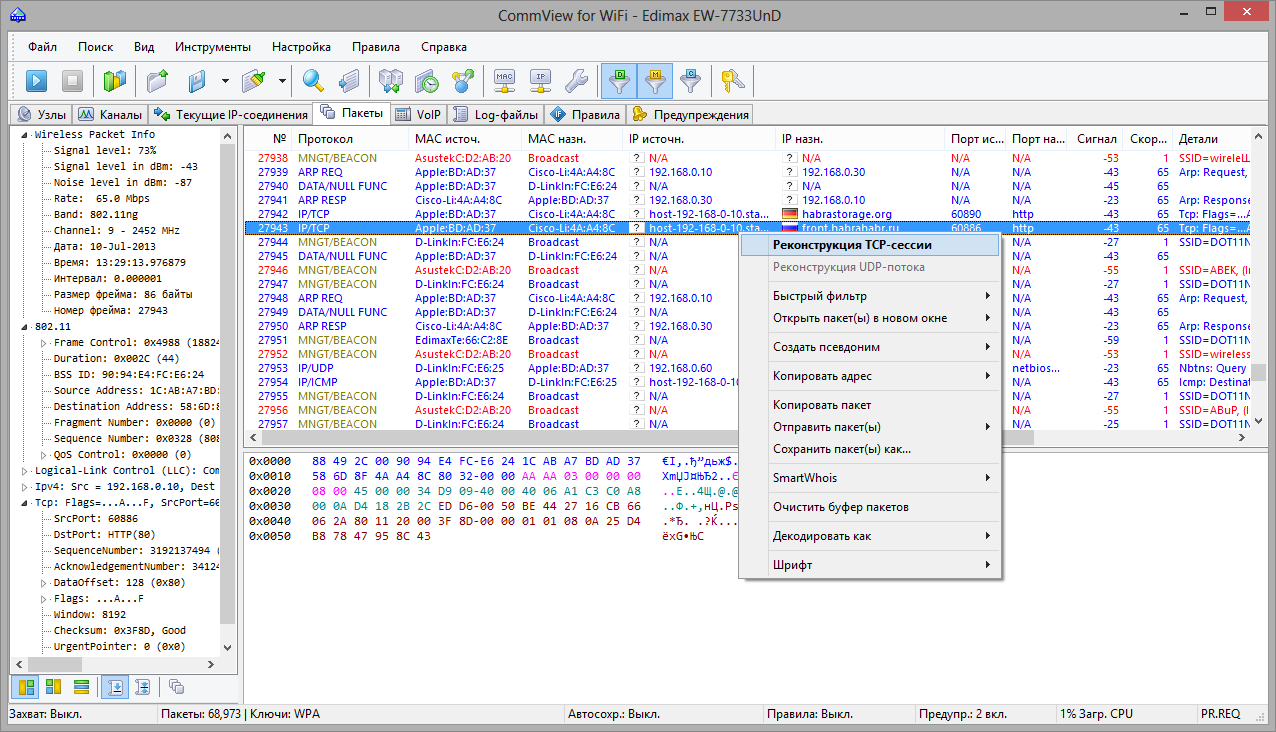Select the second layout button with decoder right
Viewport: 1276px width, 732px height.
tap(54, 686)
